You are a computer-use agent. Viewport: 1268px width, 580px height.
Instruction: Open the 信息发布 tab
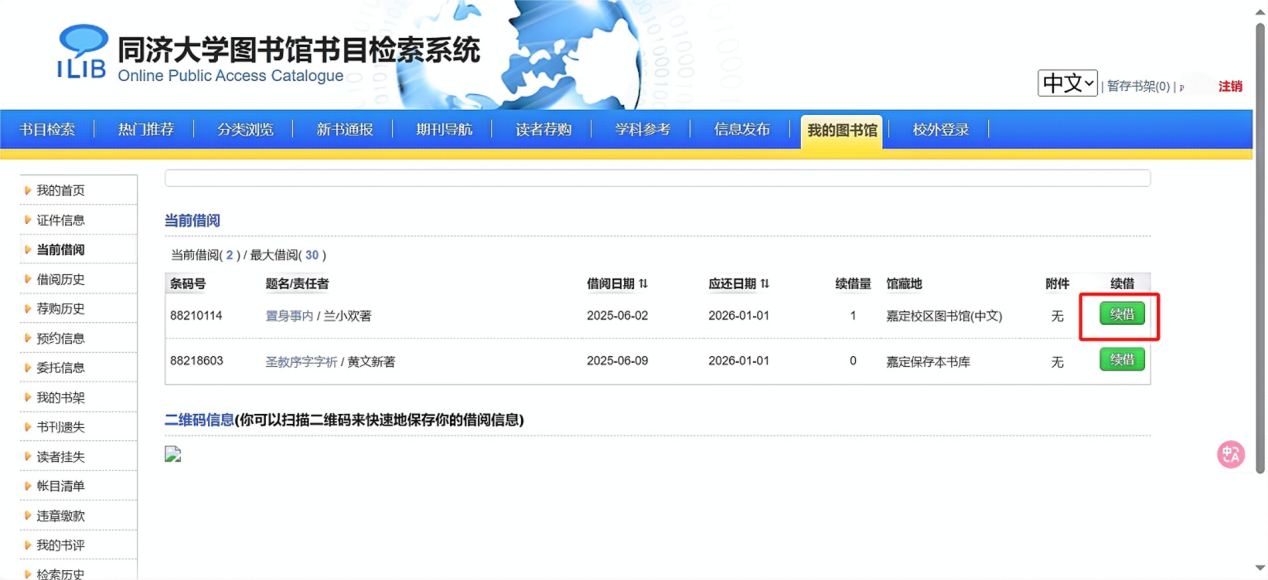tap(742, 129)
